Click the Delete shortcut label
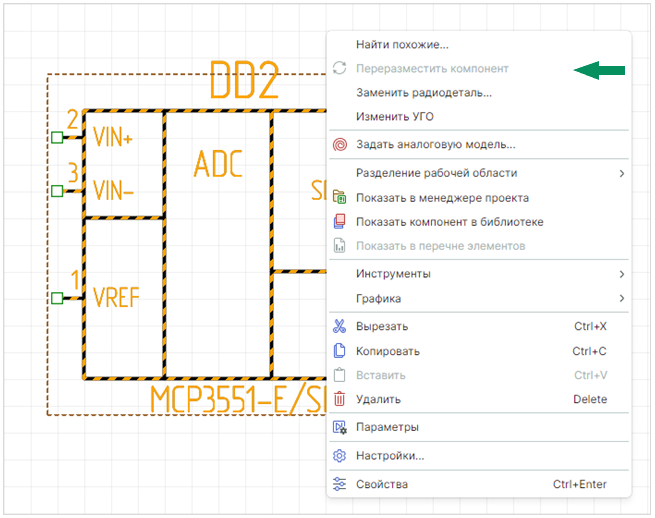The width and height of the screenshot is (655, 518). point(590,399)
